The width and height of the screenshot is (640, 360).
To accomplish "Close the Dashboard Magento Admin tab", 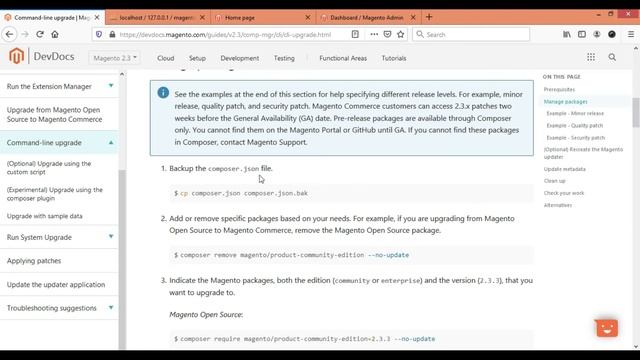I will pos(413,18).
